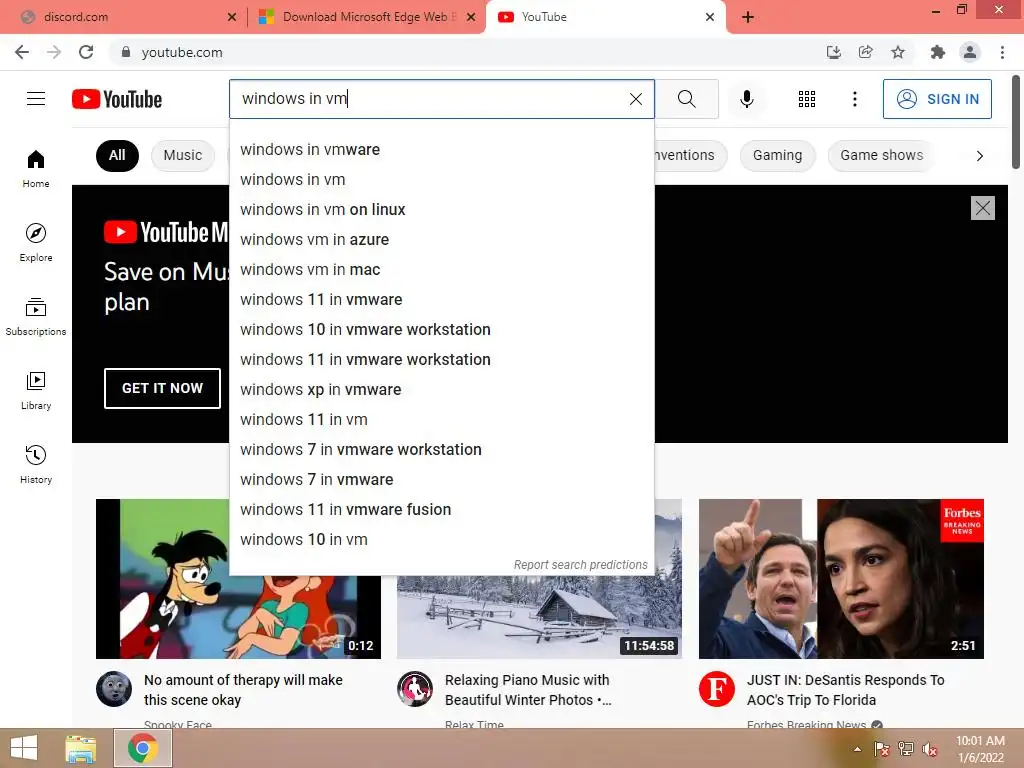Open "No amount of therapy" video title
Viewport: 1024px width, 768px height.
[x=243, y=690]
